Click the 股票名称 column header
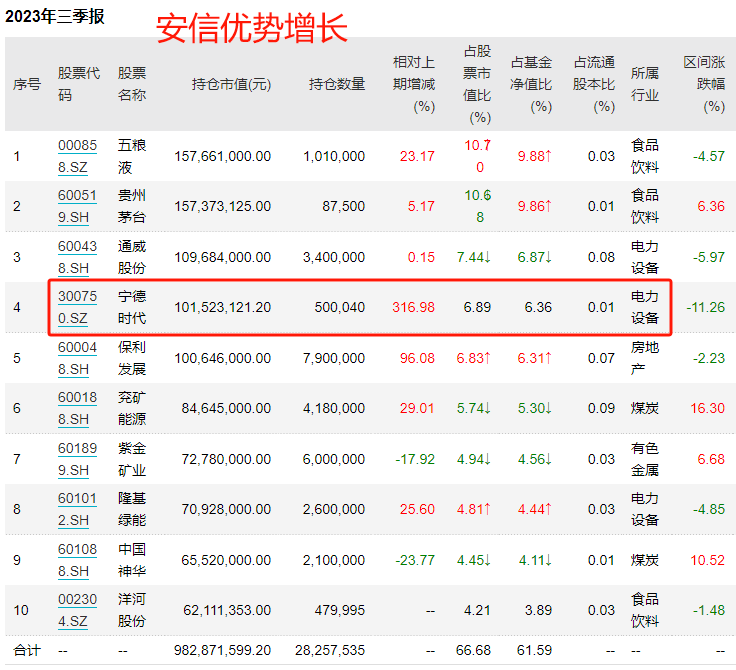 [132, 85]
